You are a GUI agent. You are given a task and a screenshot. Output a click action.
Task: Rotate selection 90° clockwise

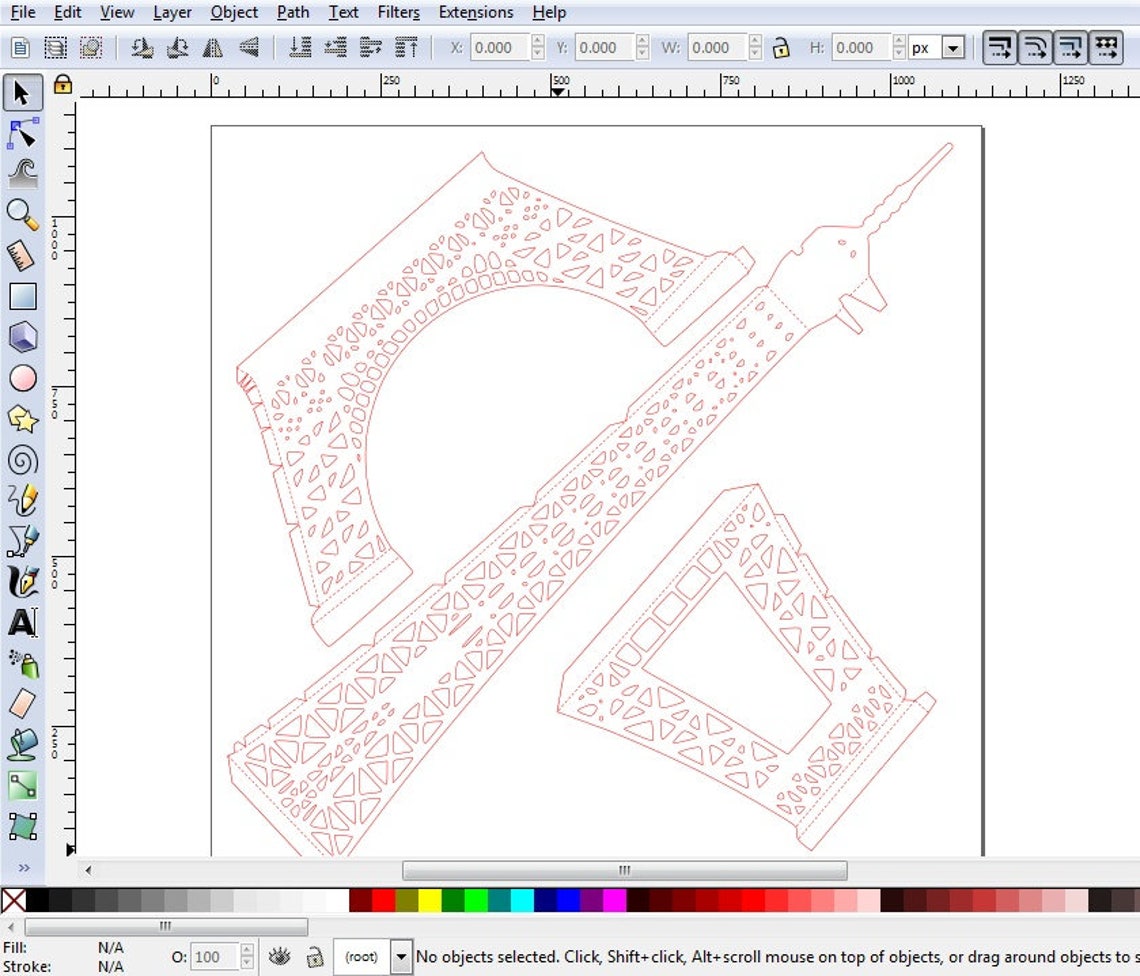pos(177,48)
